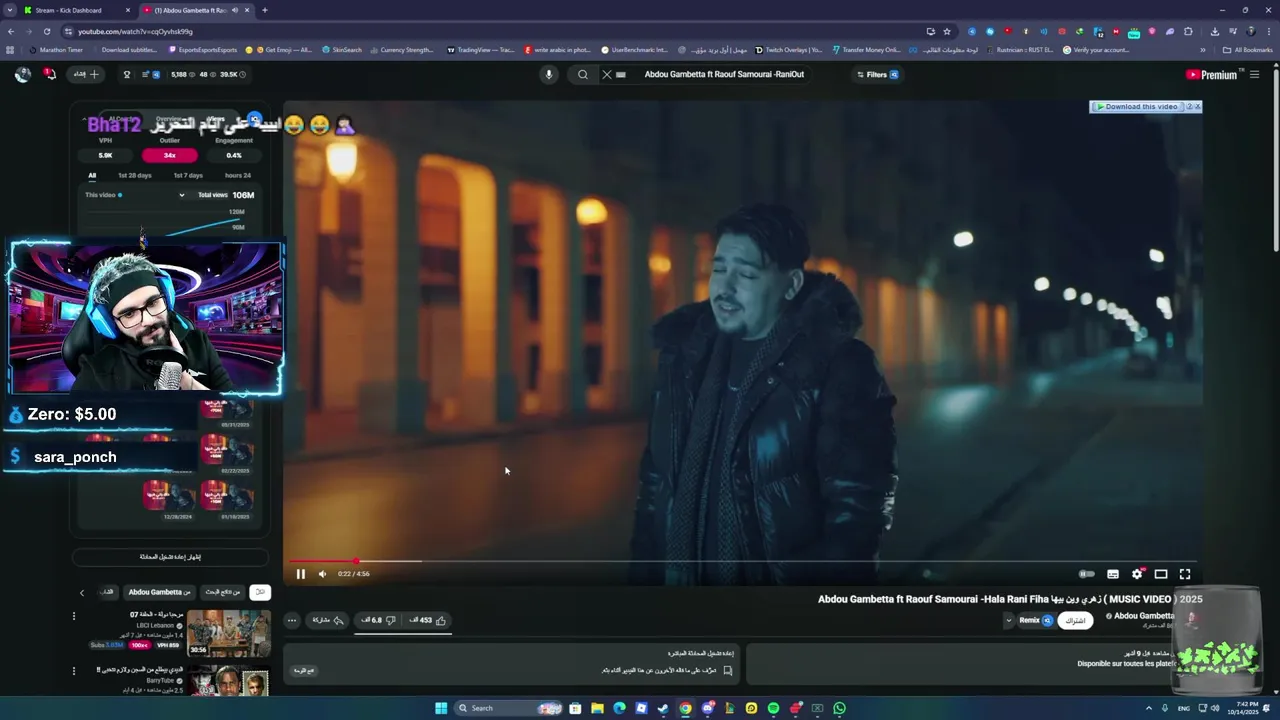Click the white subscribe button
1280x720 pixels.
tap(1075, 620)
